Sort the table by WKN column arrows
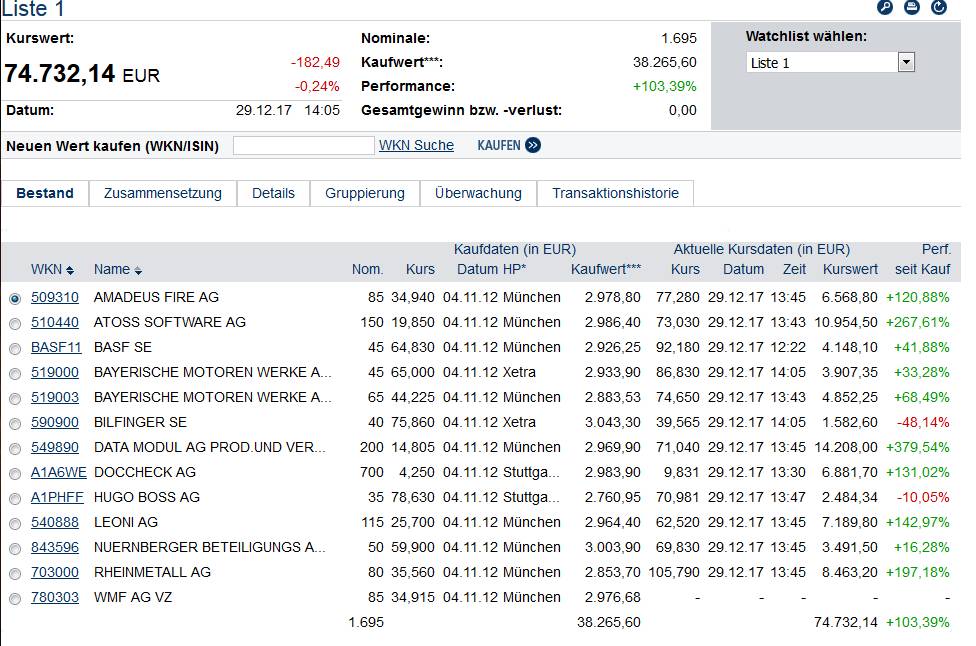Viewport: 976px width, 646px height. [x=70, y=270]
